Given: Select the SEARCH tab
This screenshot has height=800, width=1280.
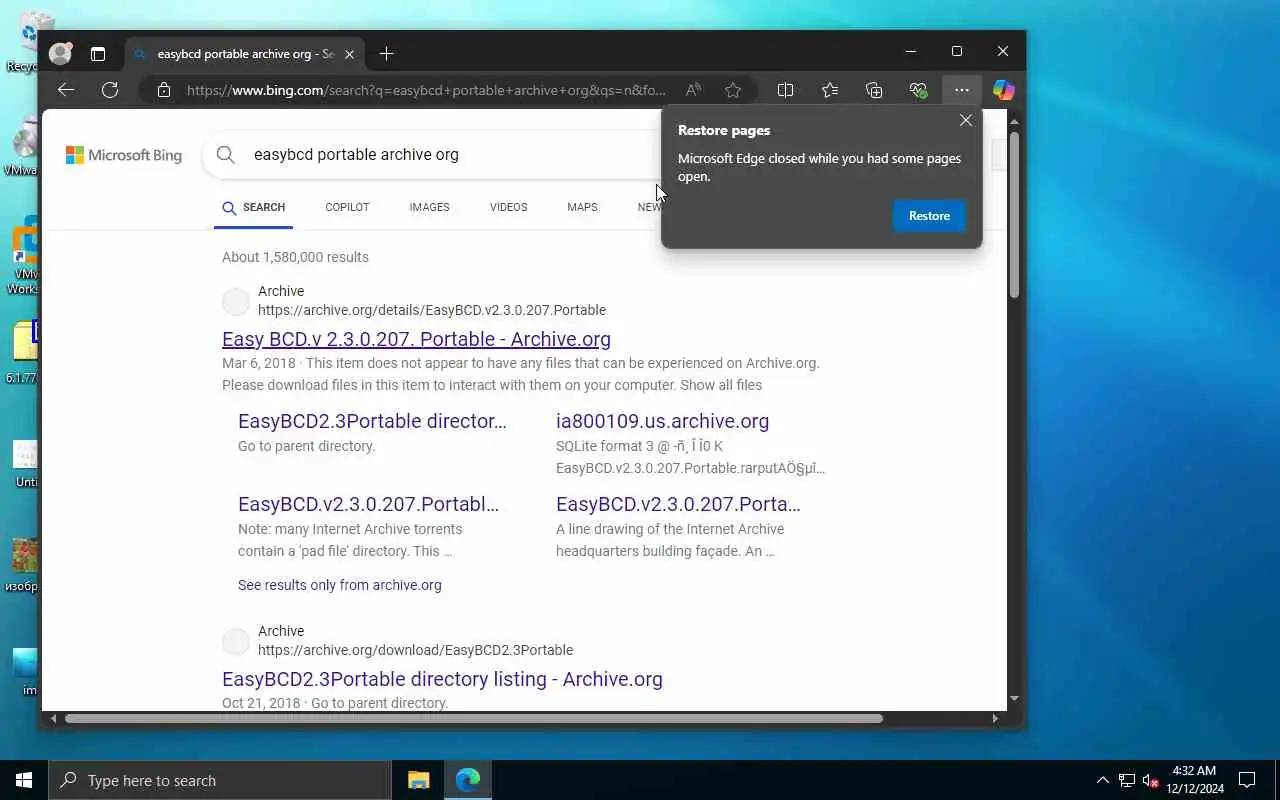Looking at the screenshot, I should pos(254,208).
